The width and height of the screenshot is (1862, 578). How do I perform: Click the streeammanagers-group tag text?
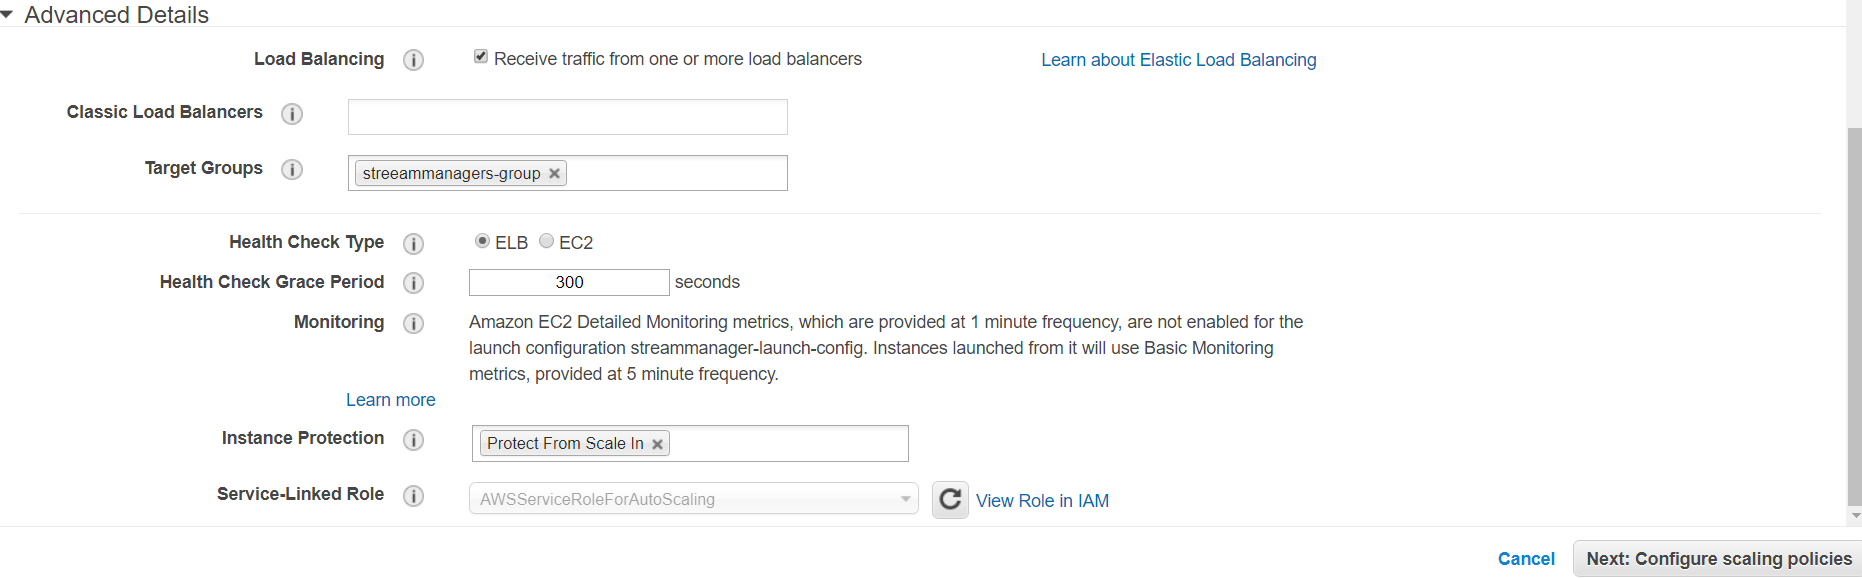point(451,173)
